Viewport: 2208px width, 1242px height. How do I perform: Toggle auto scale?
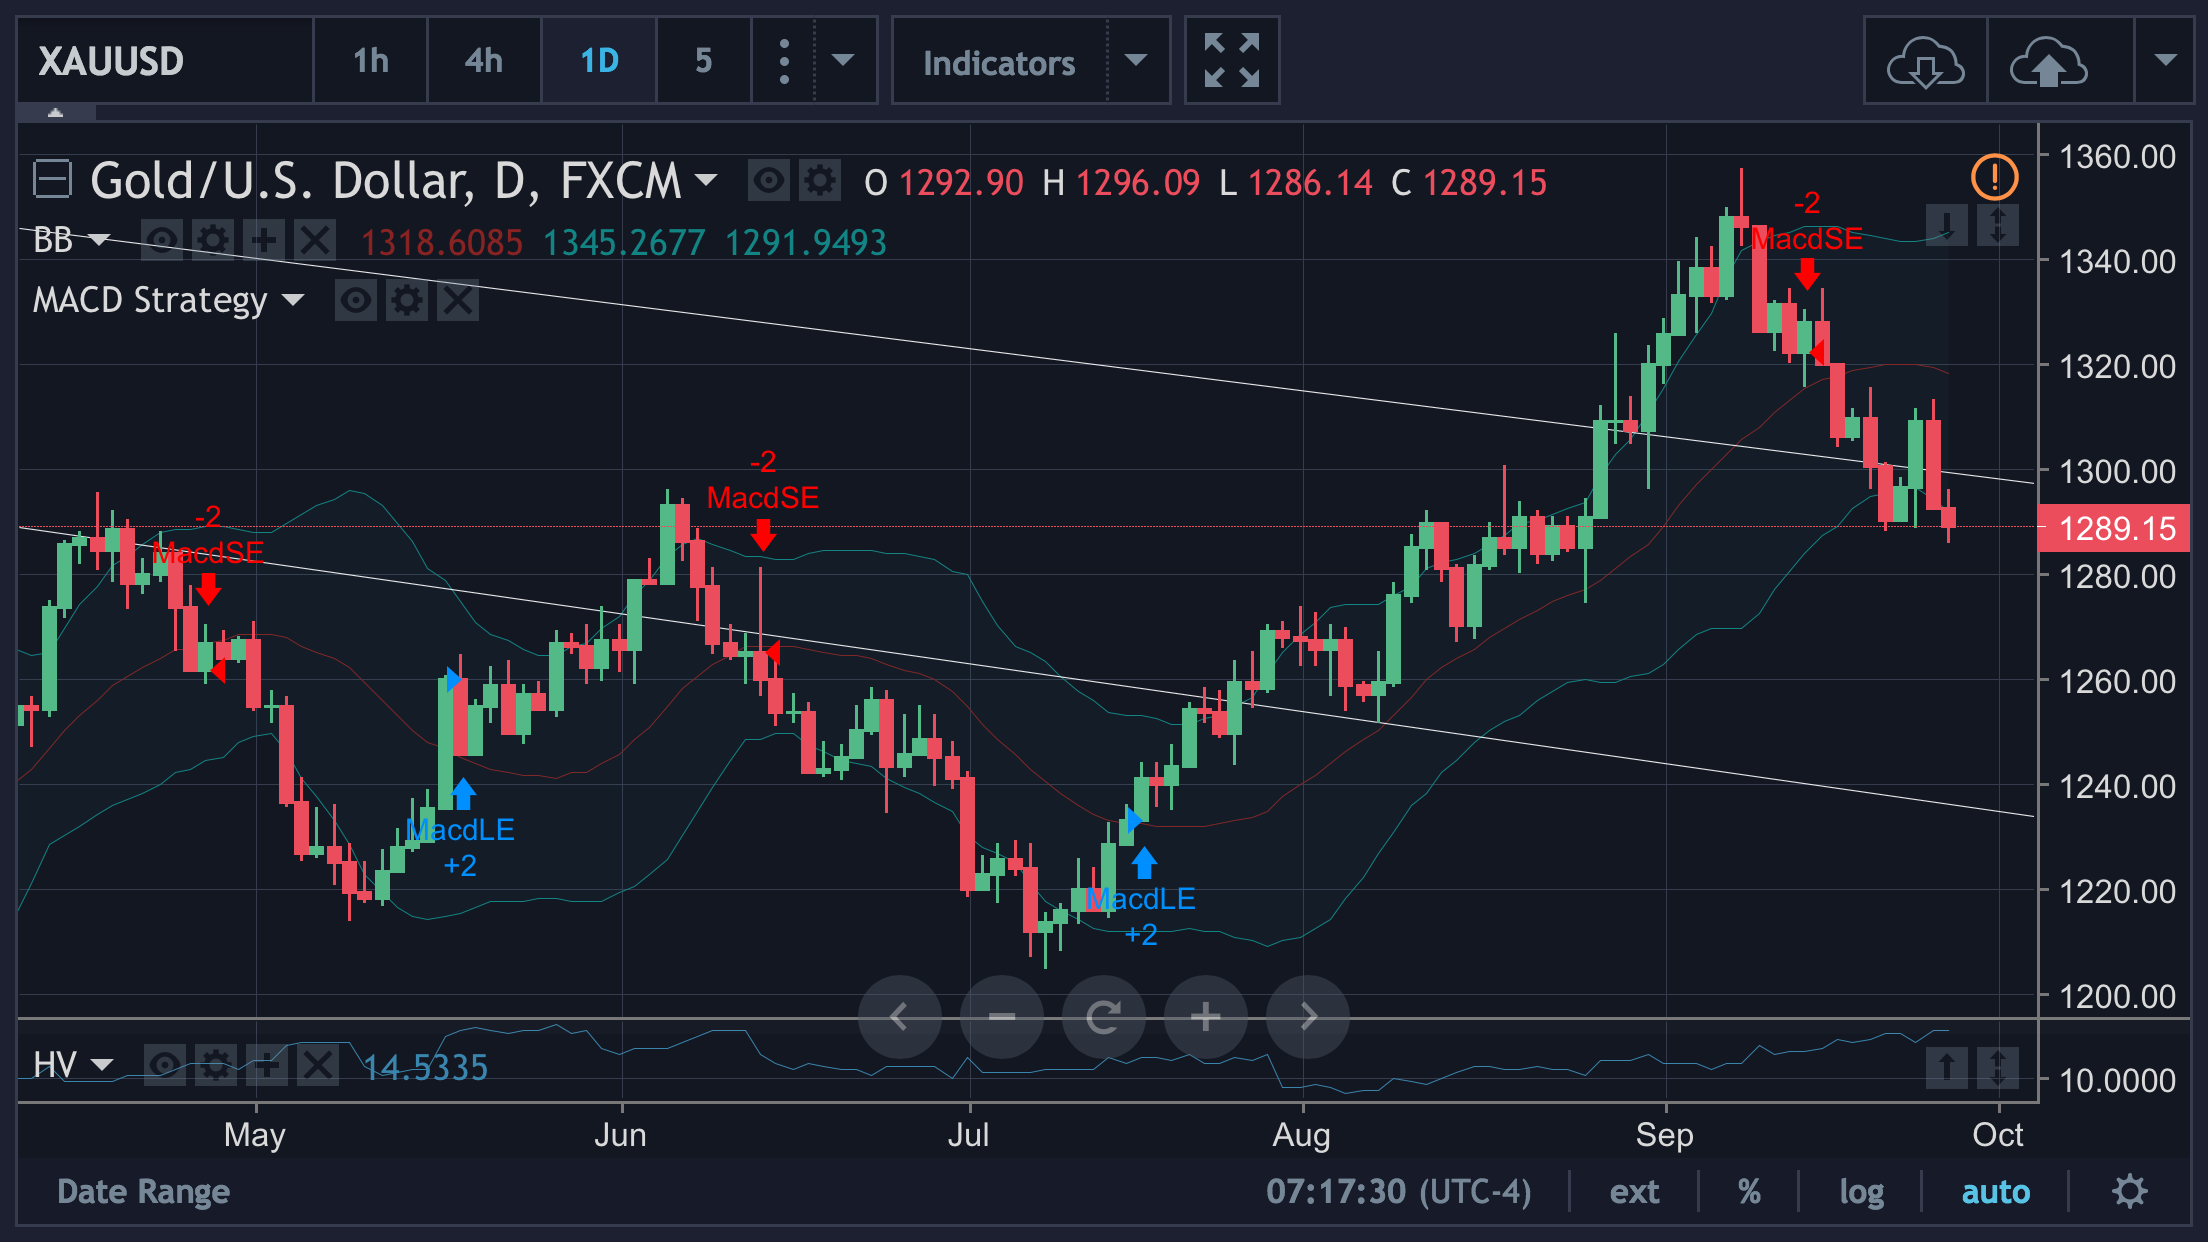(x=1995, y=1191)
